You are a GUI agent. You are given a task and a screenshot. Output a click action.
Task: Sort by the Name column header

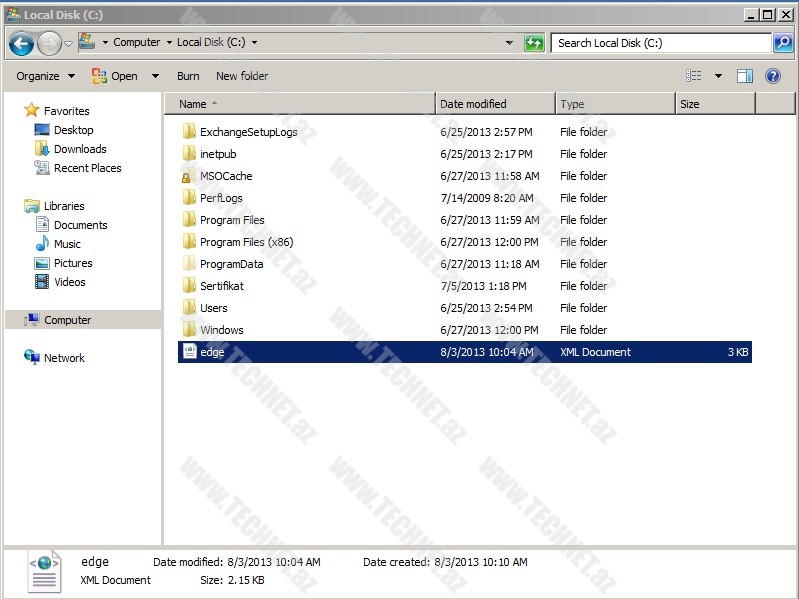coord(301,104)
